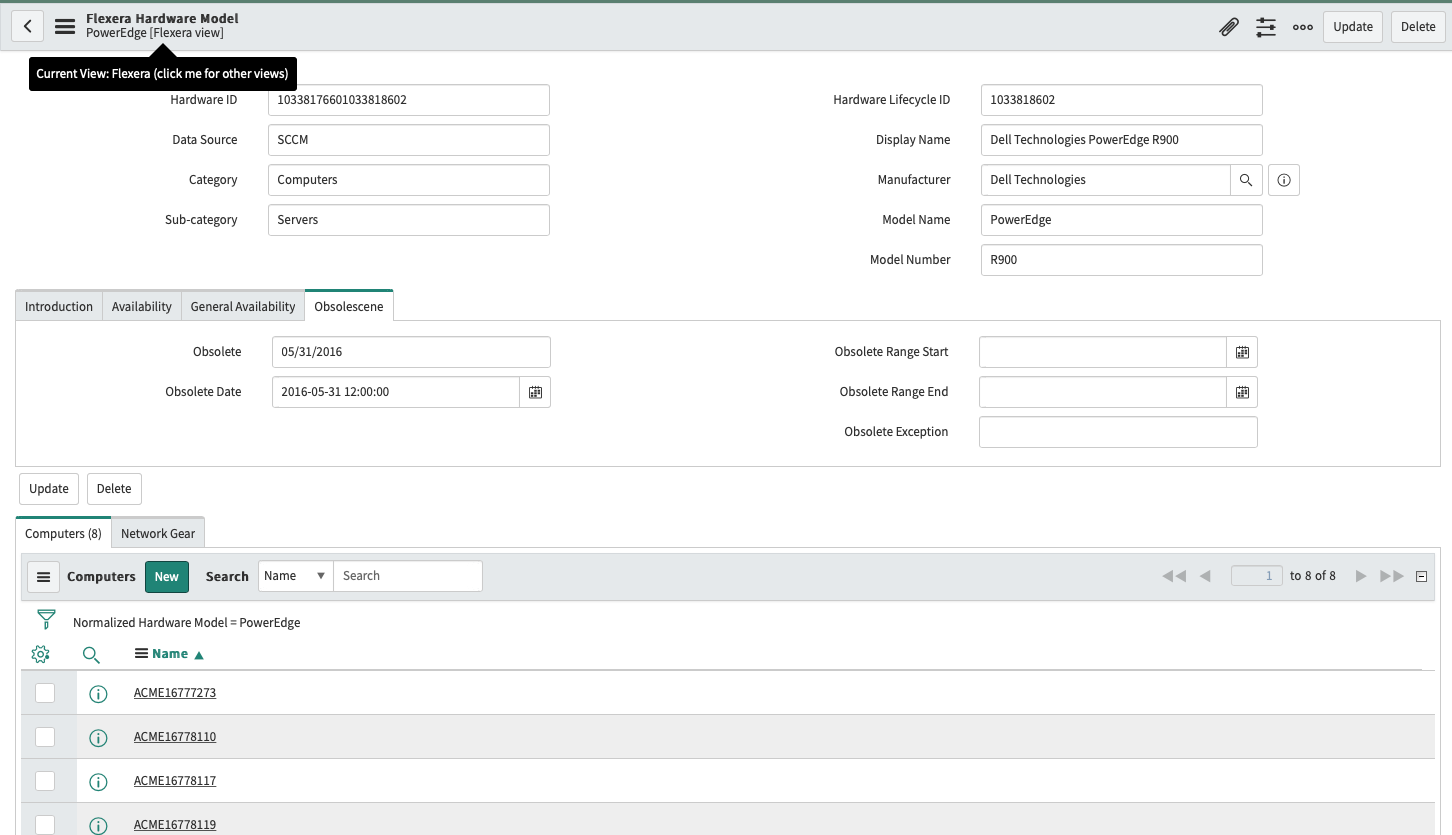Select the checkbox beside ACME16778117
Image resolution: width=1452 pixels, height=835 pixels.
(x=44, y=781)
